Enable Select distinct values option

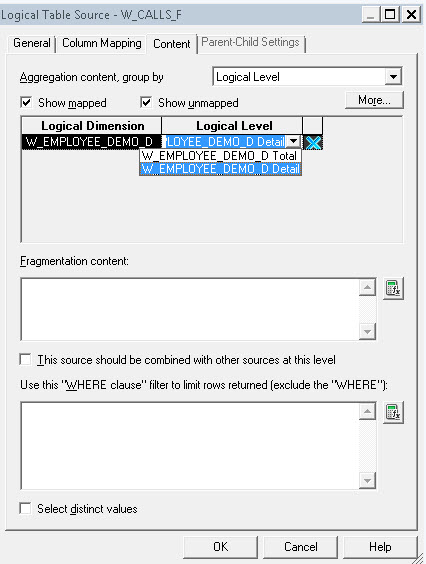(x=26, y=509)
